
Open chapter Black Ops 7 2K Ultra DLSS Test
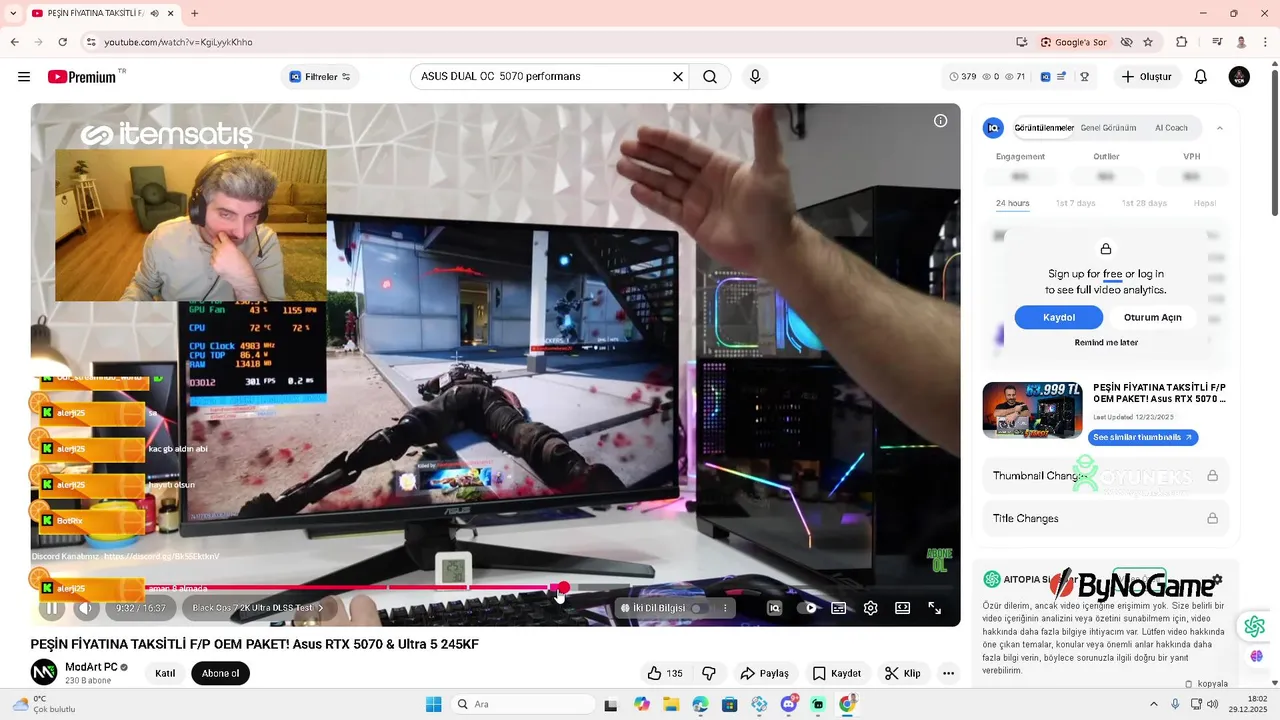258,608
